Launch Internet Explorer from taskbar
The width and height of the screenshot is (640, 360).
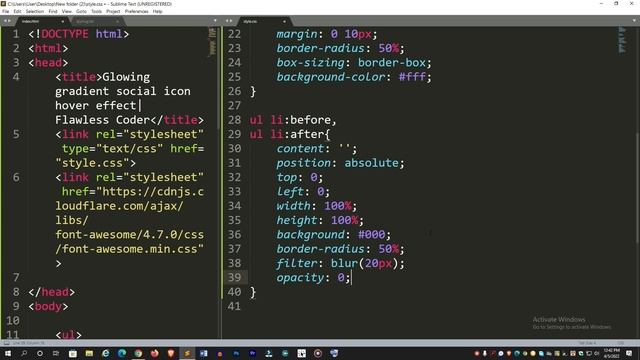105,353
